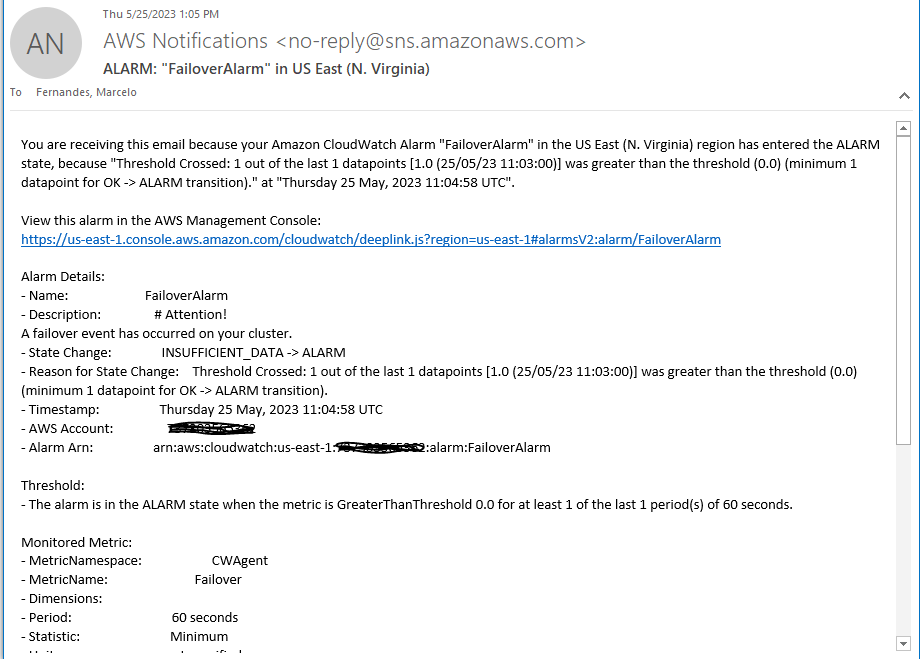Select the CWAgent MetricNamespace value
920x659 pixels.
click(239, 560)
